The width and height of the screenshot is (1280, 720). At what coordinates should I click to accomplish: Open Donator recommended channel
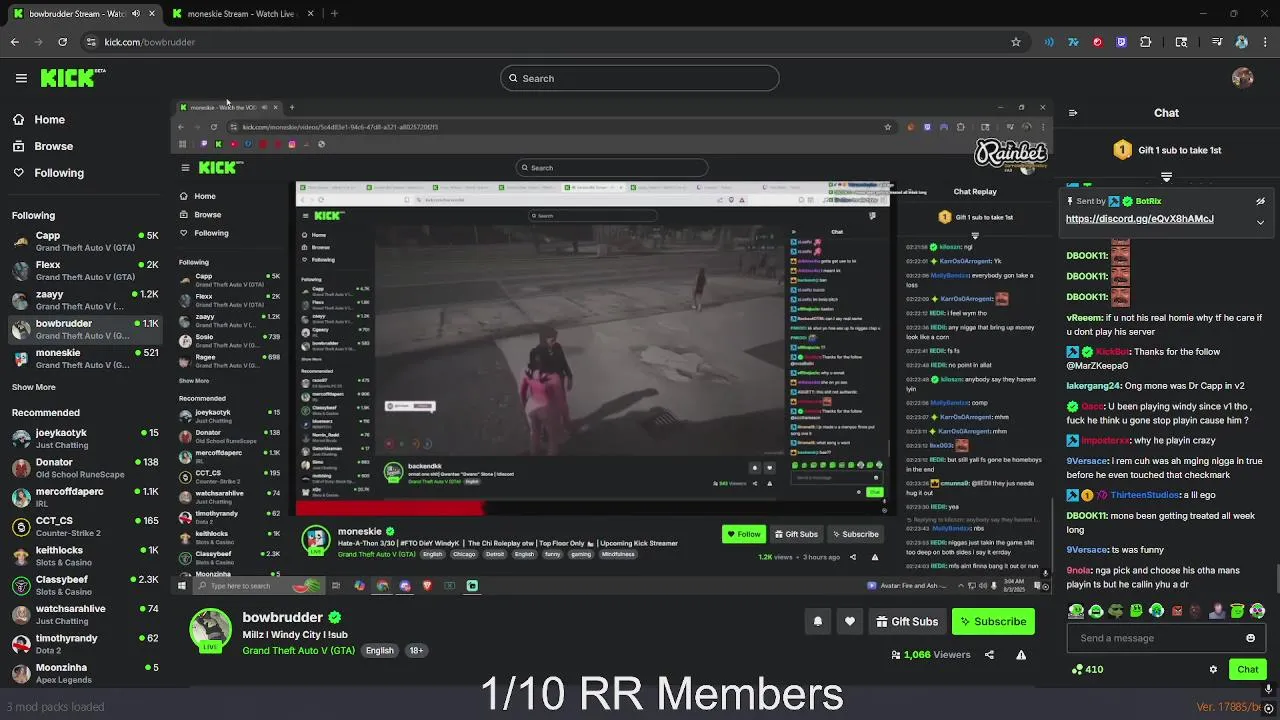pyautogui.click(x=85, y=468)
